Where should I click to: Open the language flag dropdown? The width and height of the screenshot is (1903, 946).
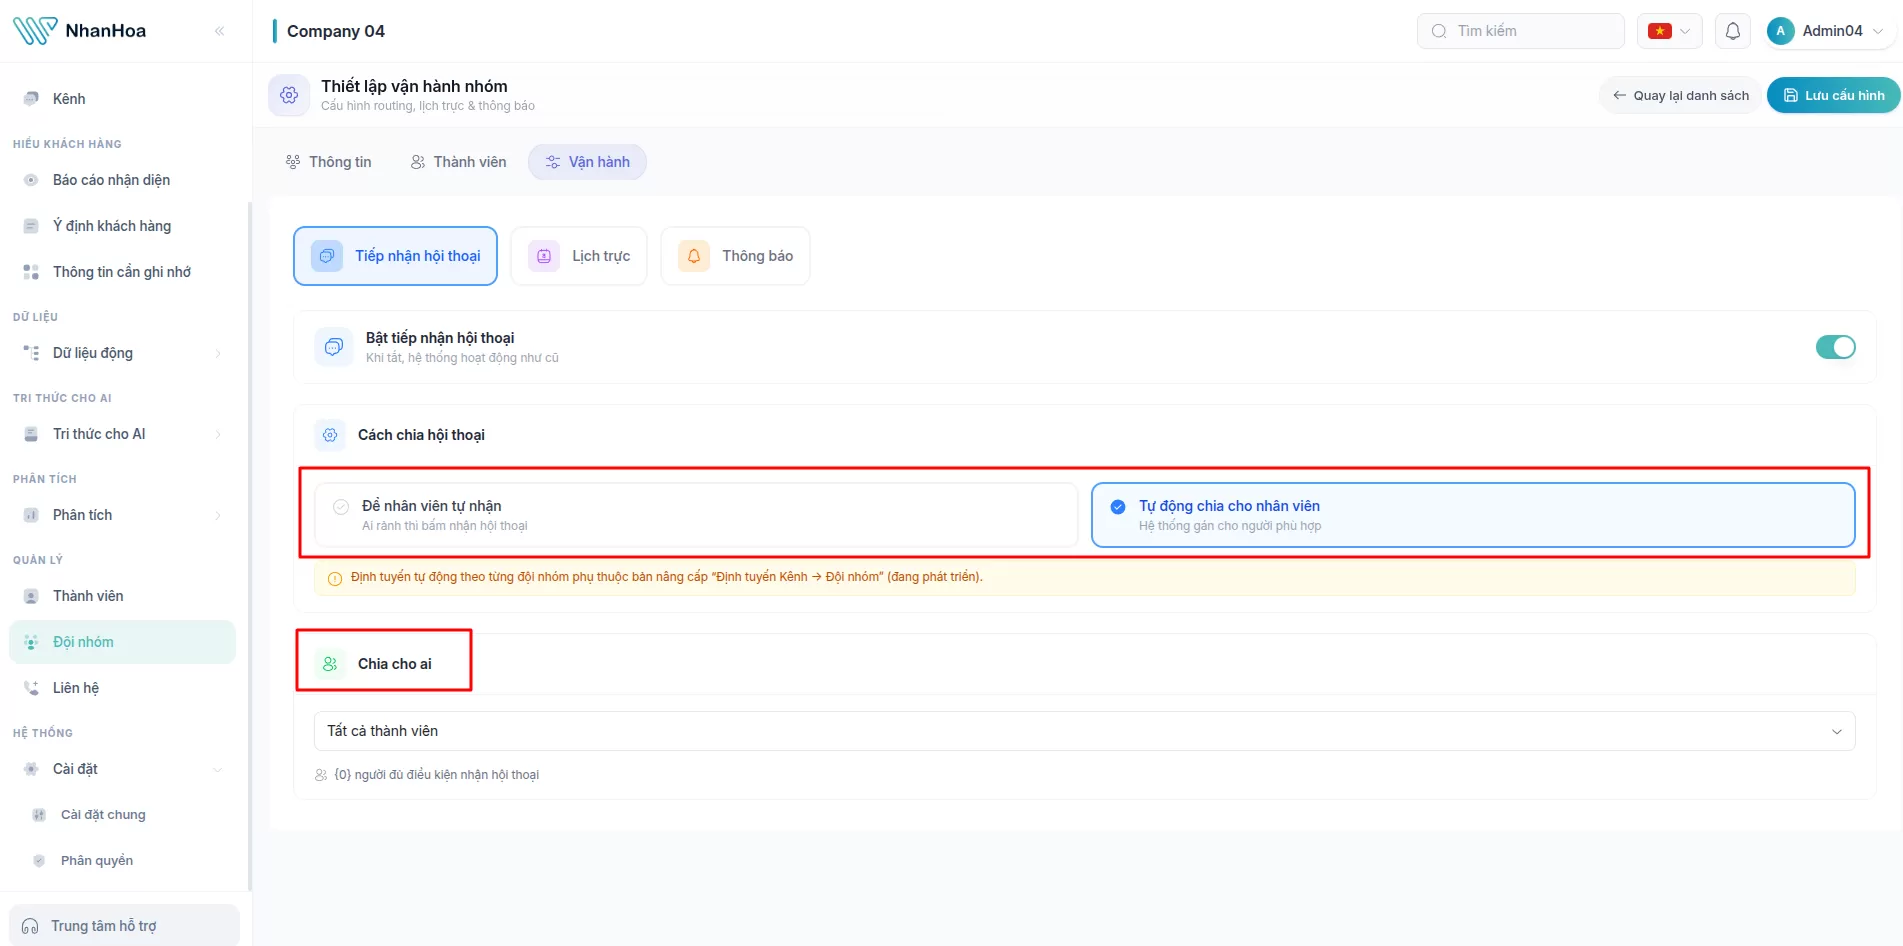[1670, 31]
